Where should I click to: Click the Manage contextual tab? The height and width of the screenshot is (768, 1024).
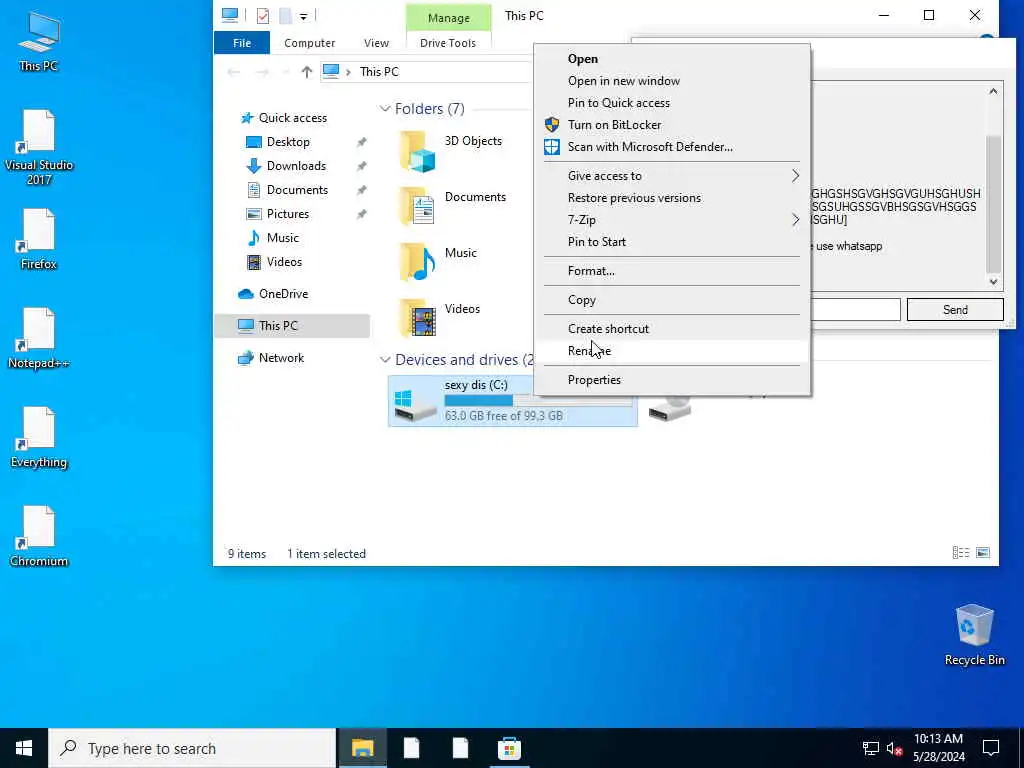pos(449,18)
